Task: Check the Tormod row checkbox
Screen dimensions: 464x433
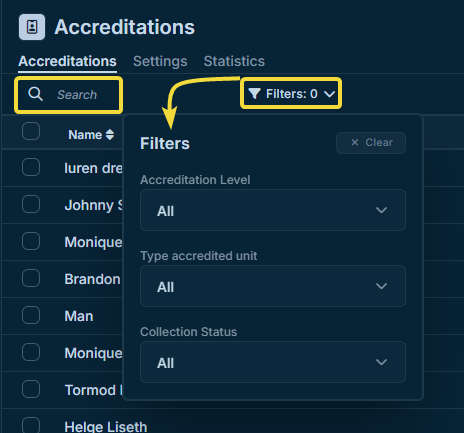Action: click(31, 389)
